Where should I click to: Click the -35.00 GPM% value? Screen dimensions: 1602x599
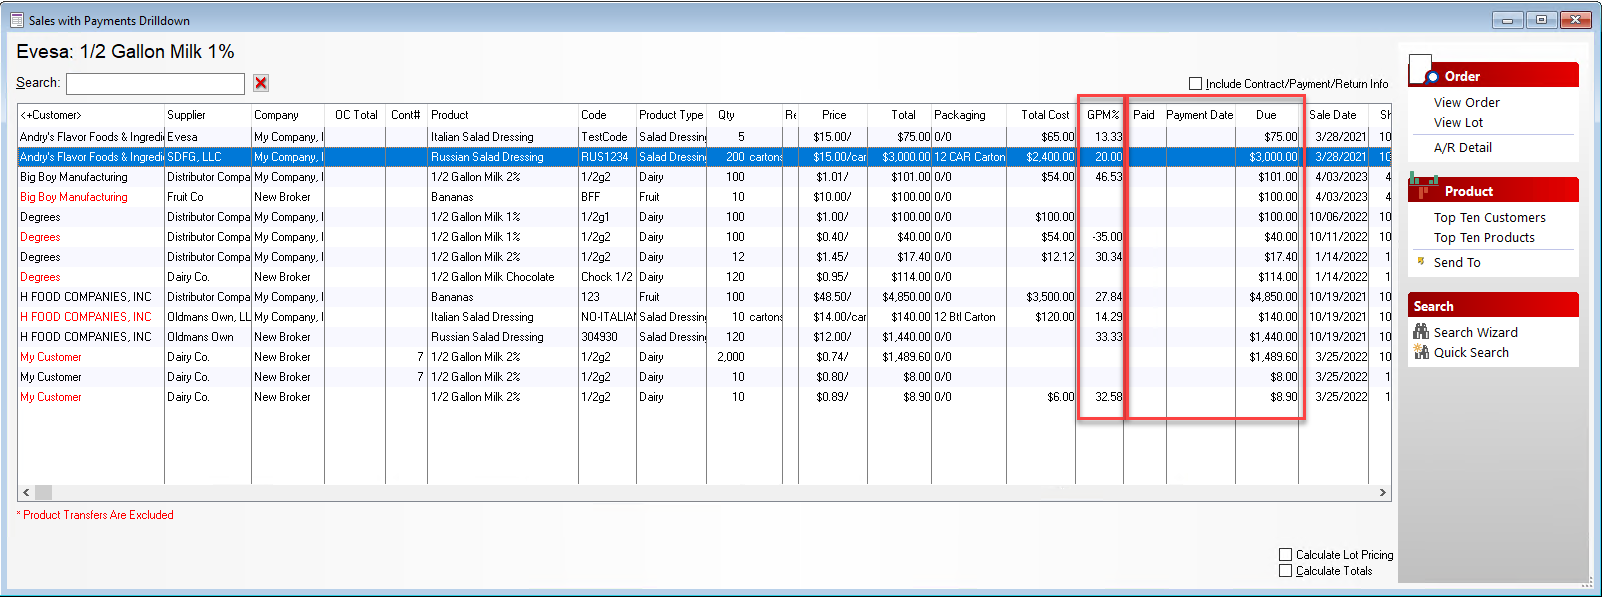coord(1107,237)
